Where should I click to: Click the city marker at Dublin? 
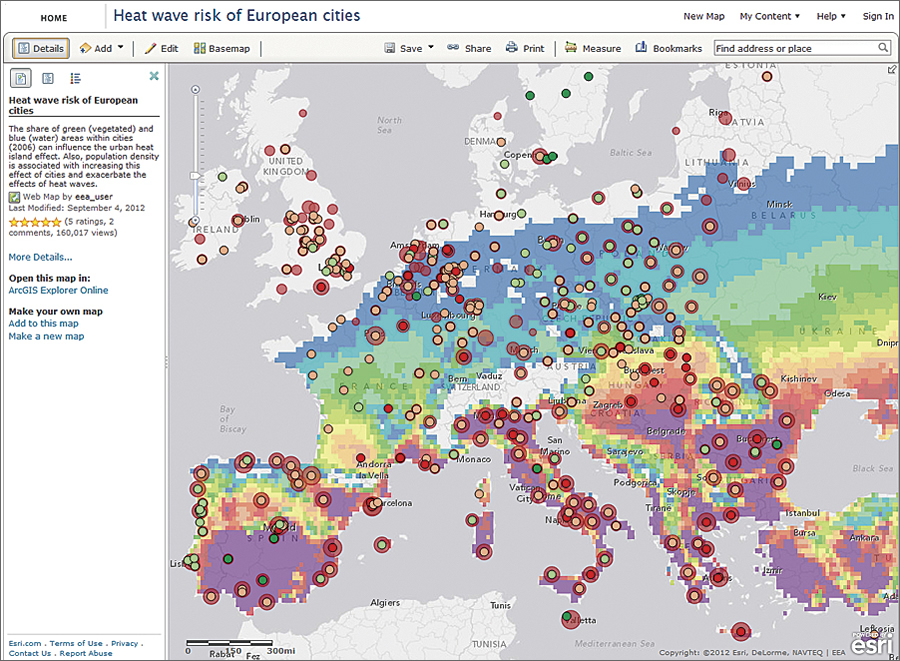tap(238, 220)
